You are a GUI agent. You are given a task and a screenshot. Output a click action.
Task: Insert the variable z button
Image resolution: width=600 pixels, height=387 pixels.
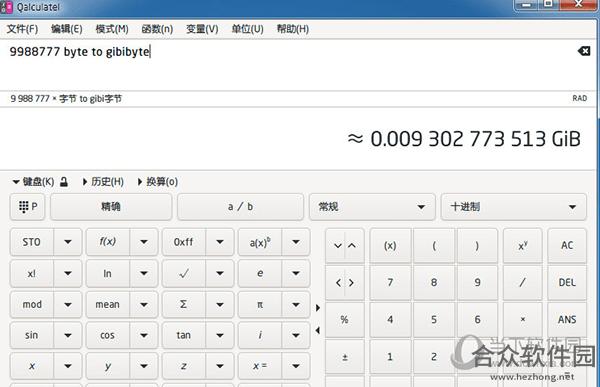184,366
